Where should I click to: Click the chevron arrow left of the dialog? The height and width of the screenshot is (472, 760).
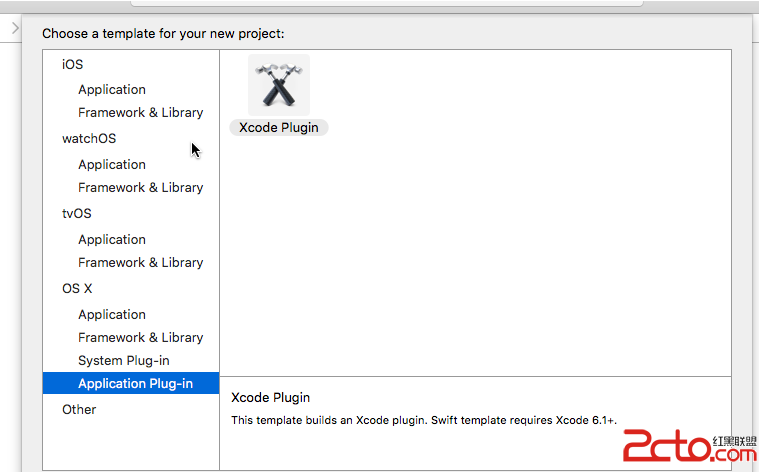pos(16,28)
